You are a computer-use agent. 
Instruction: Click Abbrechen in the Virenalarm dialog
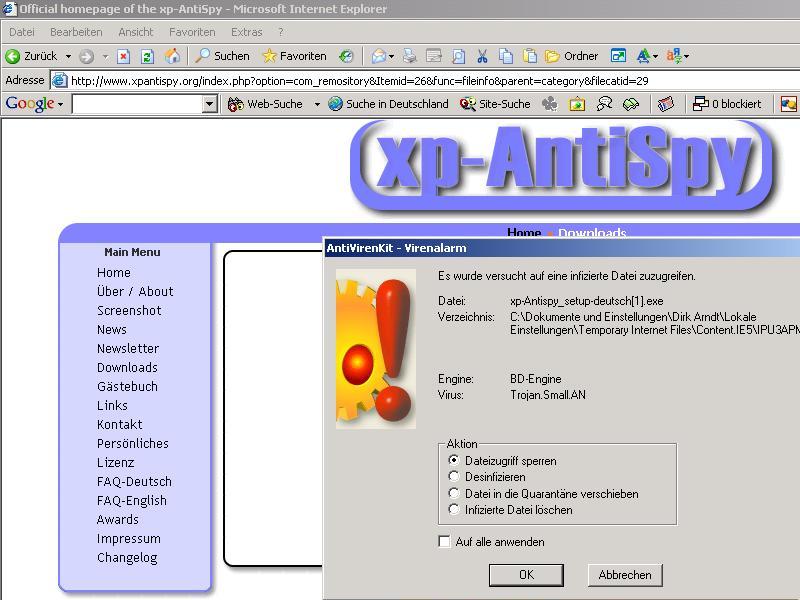tap(625, 575)
